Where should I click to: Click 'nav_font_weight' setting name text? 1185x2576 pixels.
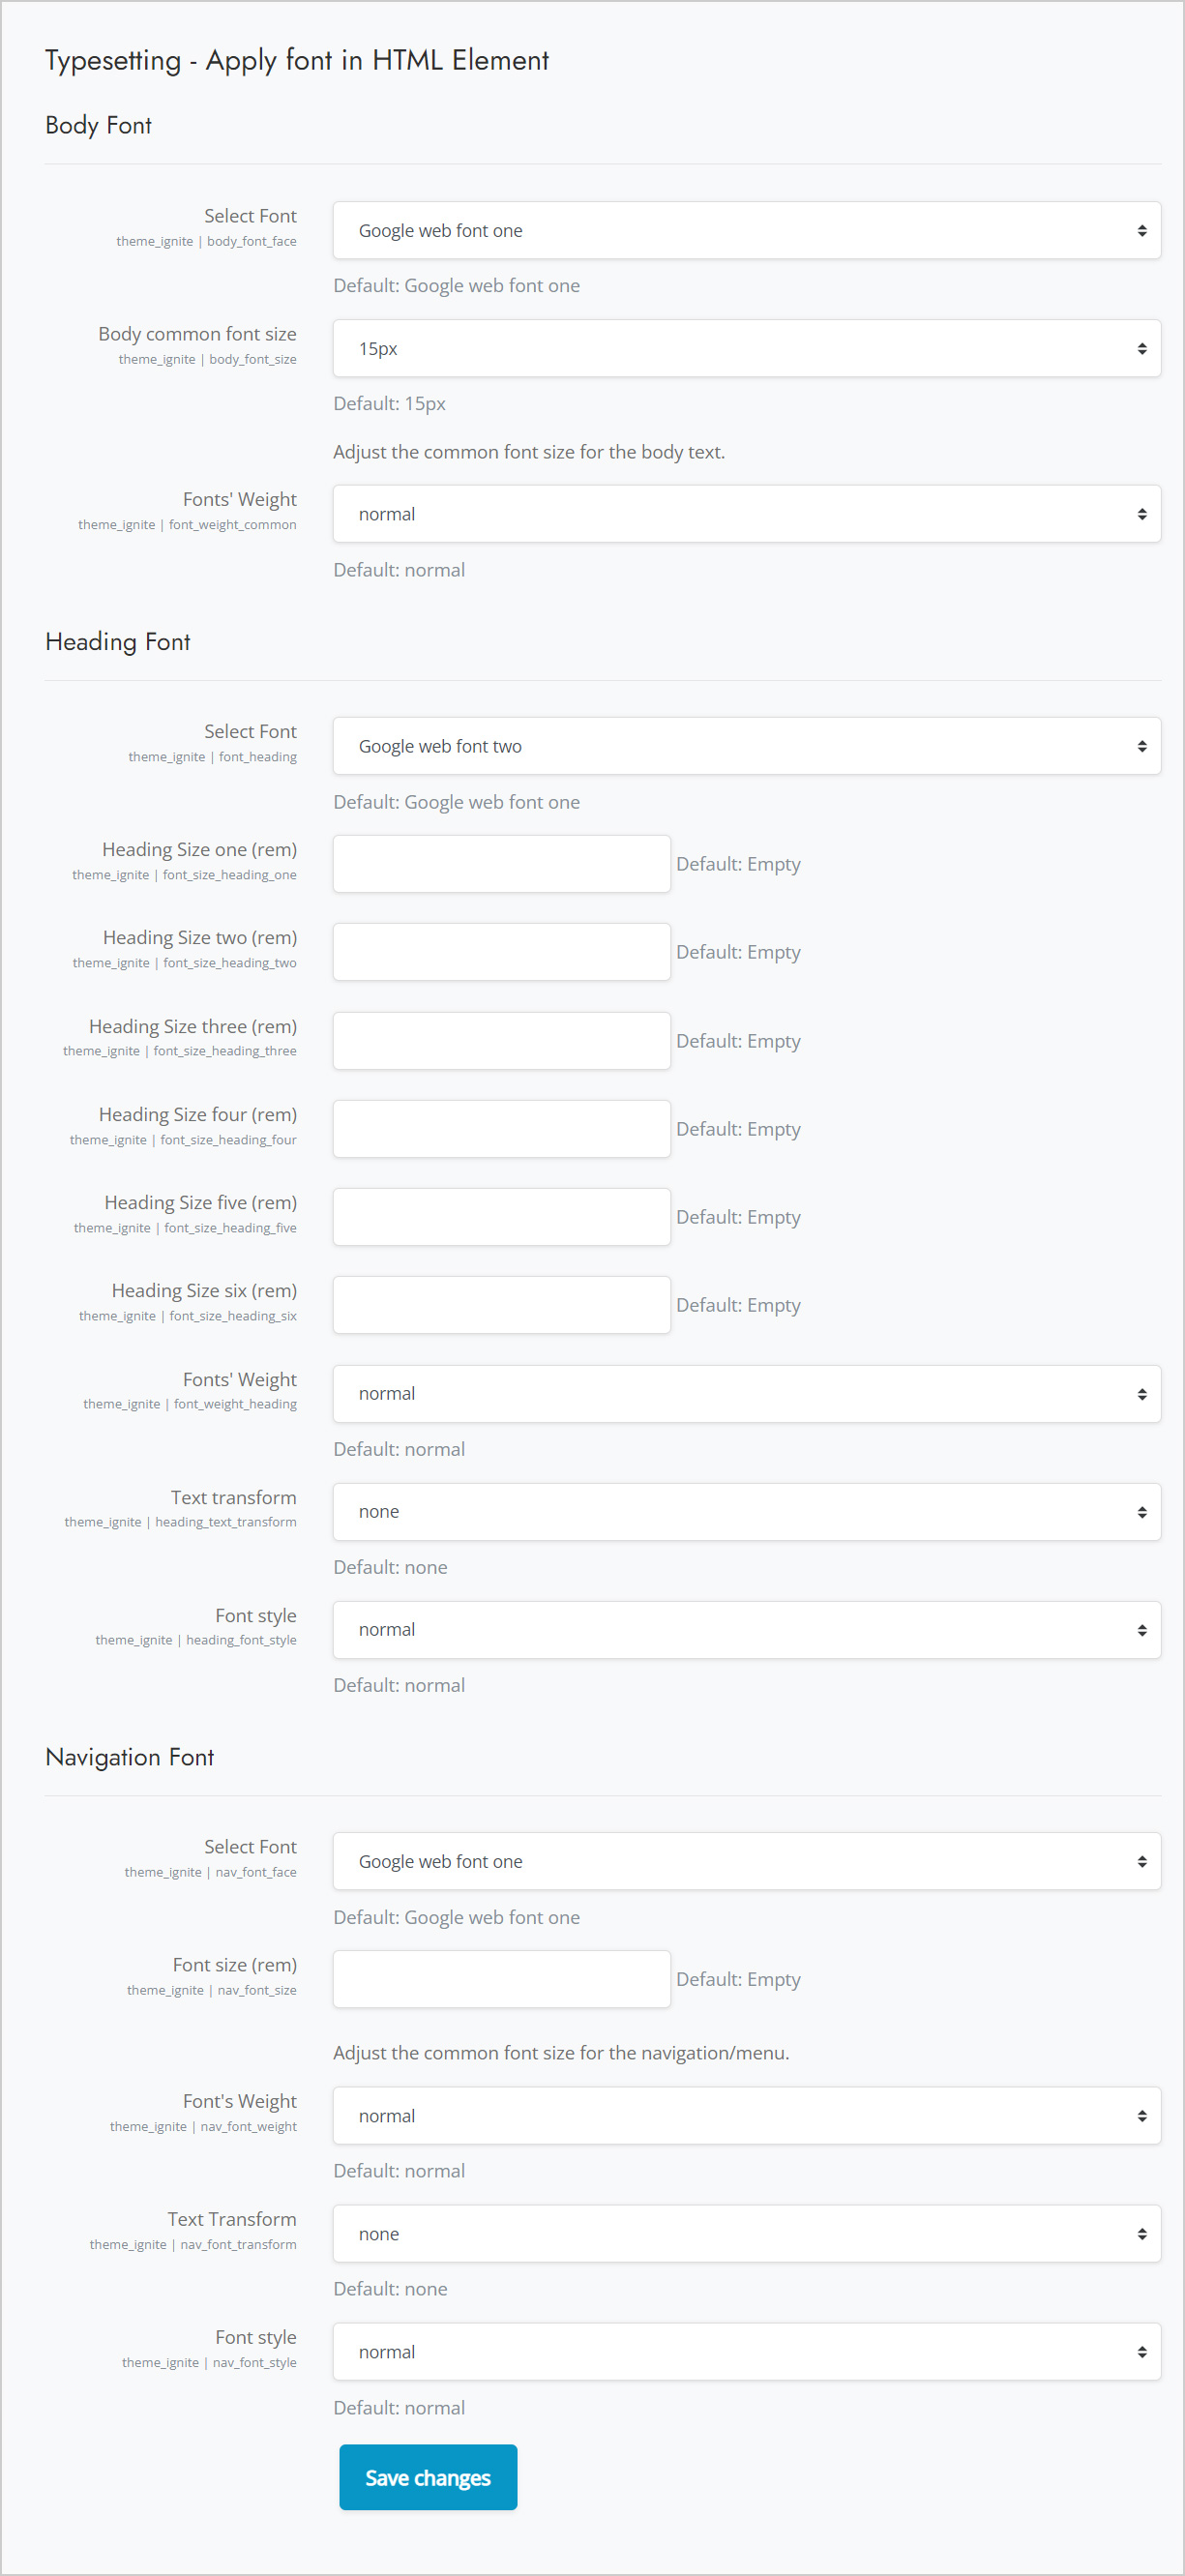tap(249, 2127)
